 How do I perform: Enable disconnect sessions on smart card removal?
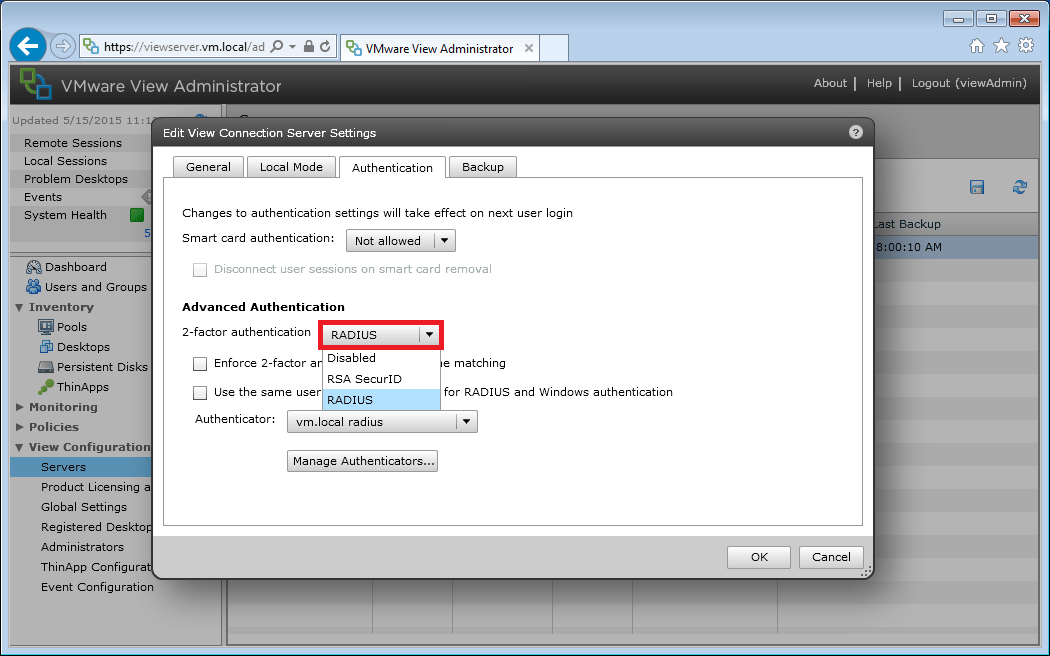tap(200, 270)
